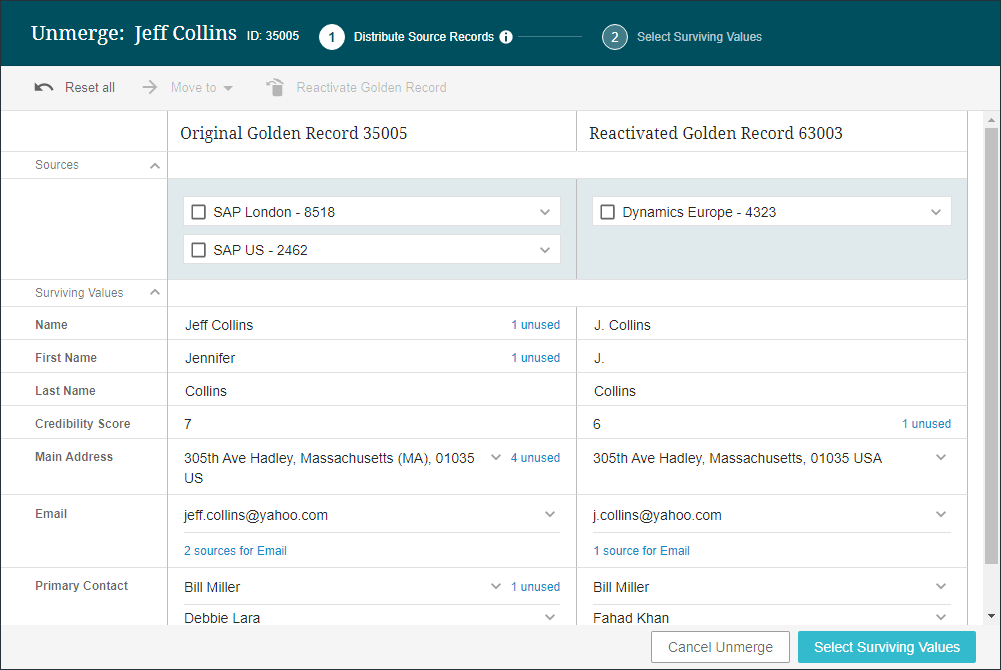Collapse the Surviving Values section chevron
Viewport: 1001px width, 670px height.
(154, 293)
